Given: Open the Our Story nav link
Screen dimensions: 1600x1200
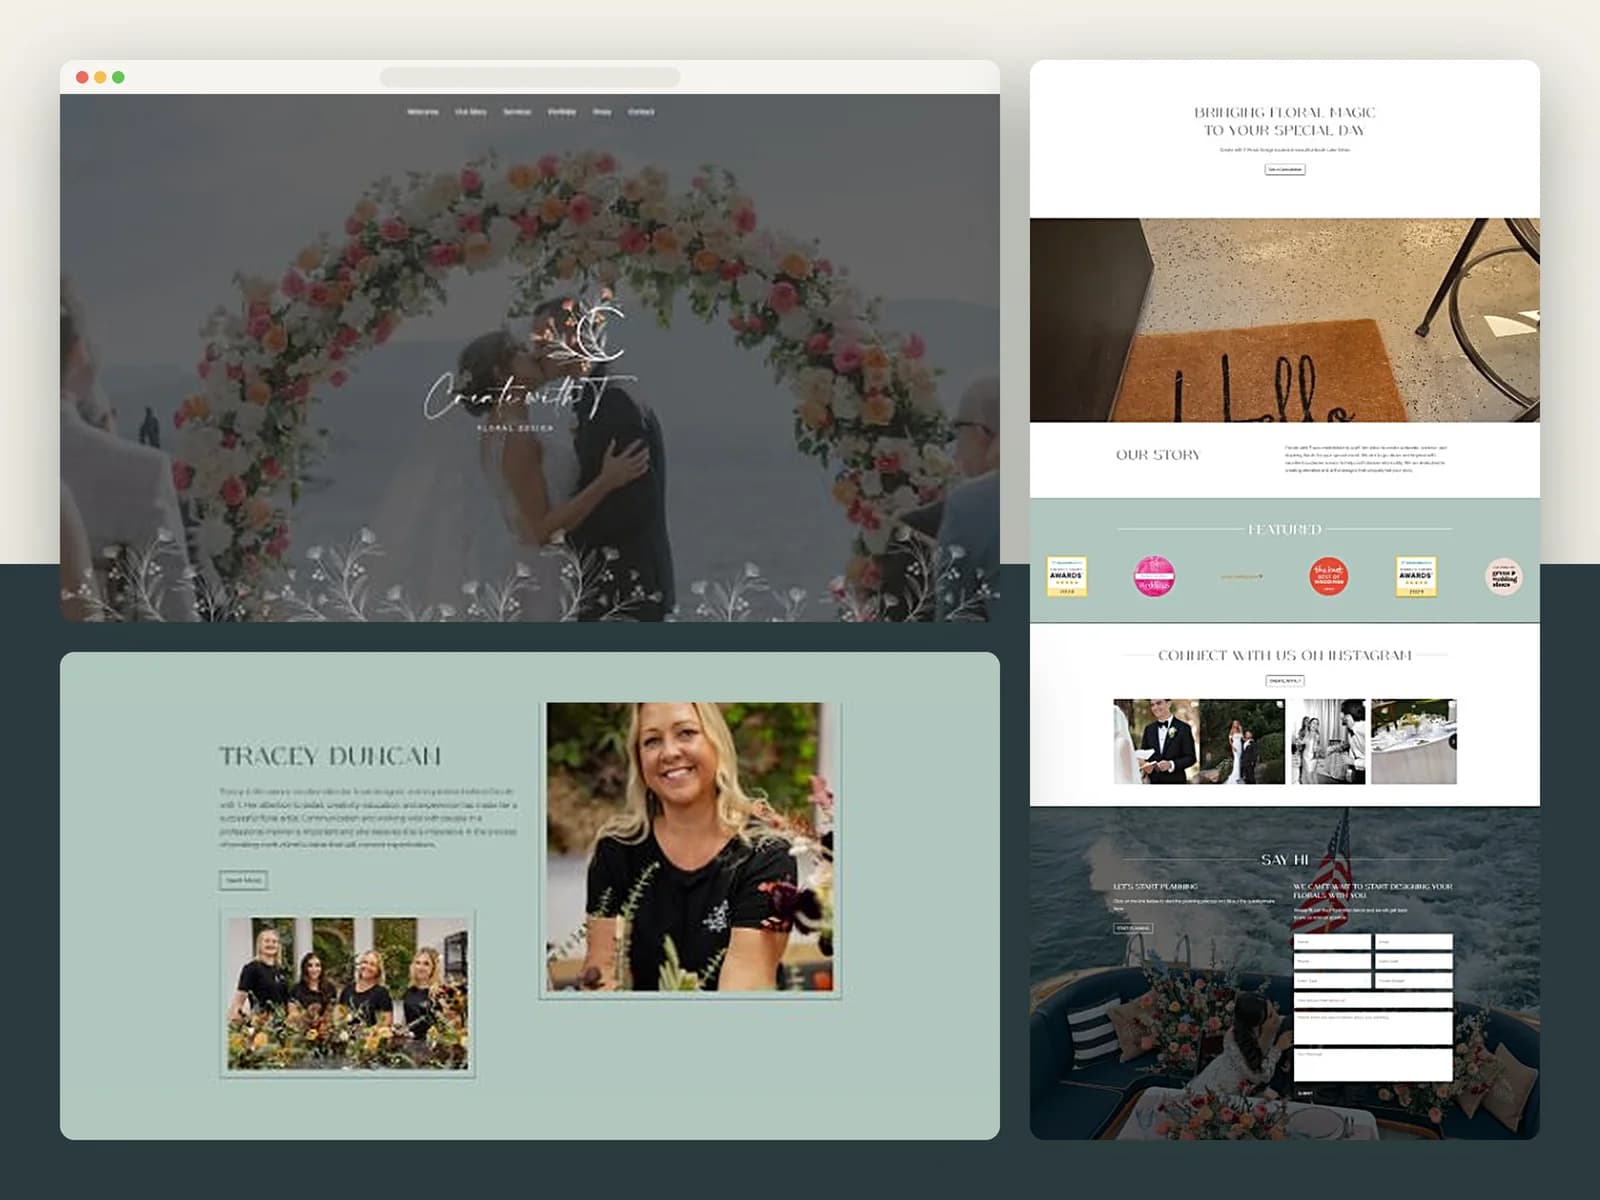Looking at the screenshot, I should point(470,112).
